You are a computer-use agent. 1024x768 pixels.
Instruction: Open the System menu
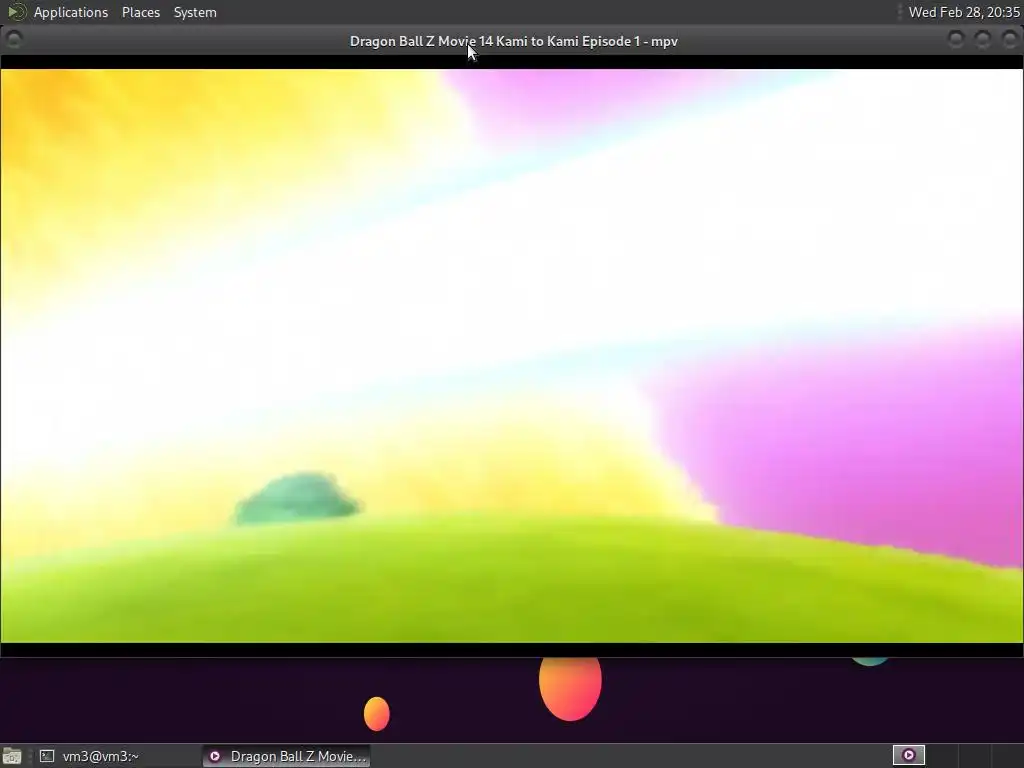pyautogui.click(x=195, y=12)
